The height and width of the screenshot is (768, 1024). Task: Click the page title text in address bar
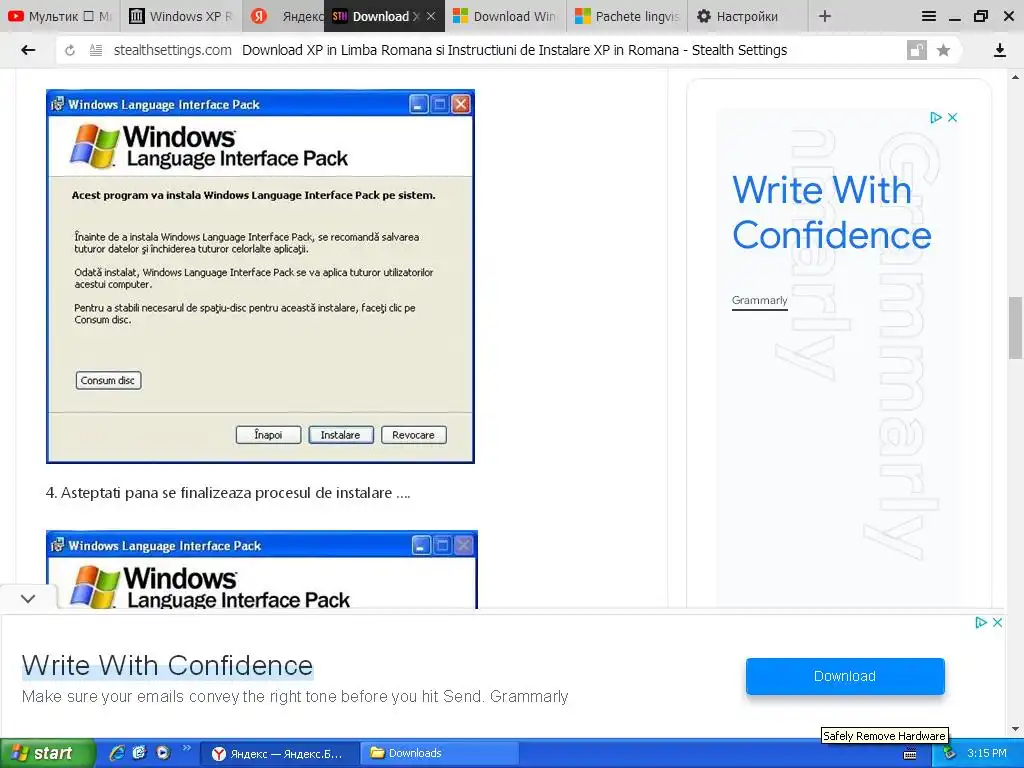click(x=515, y=50)
